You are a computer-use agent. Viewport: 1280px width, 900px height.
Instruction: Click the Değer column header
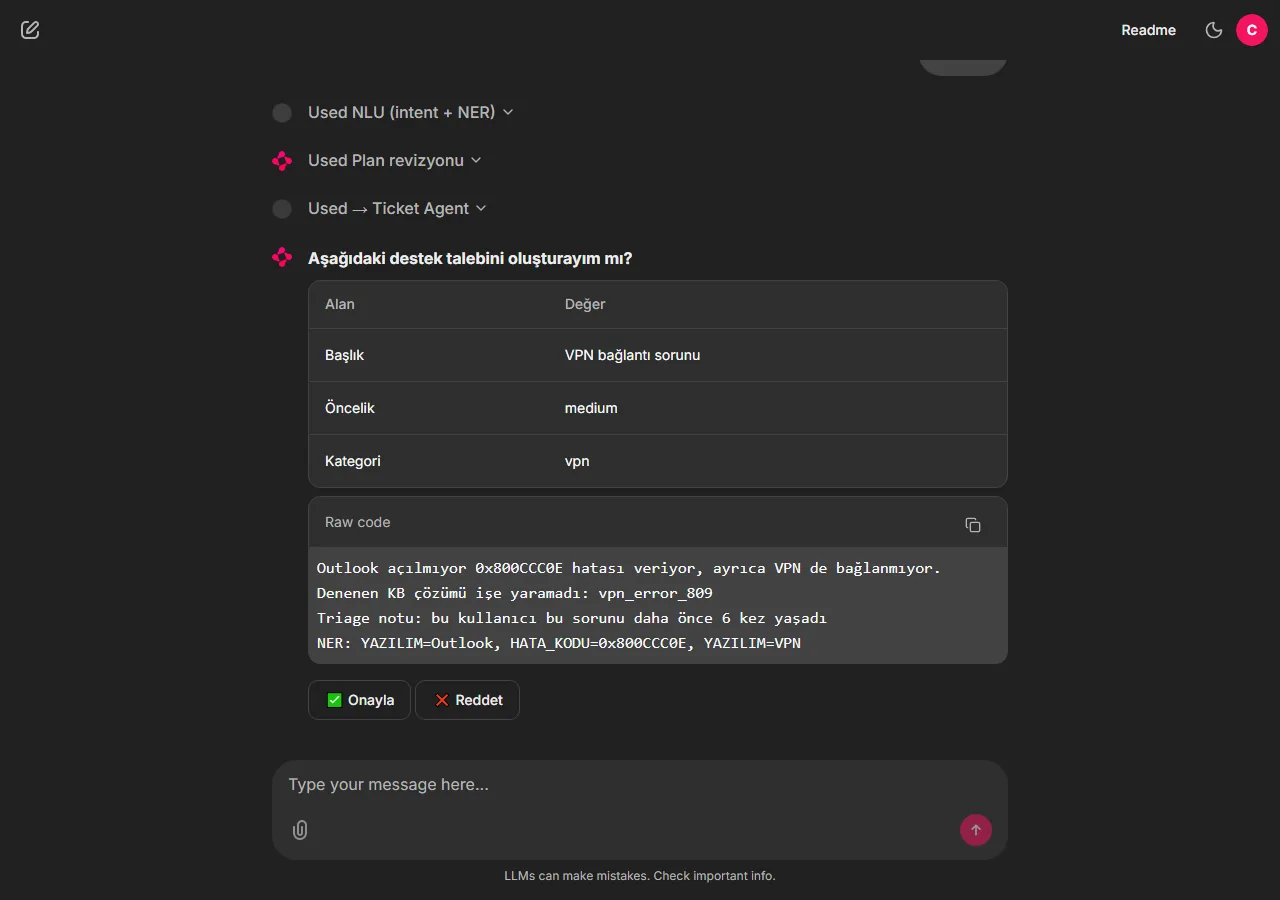[x=585, y=304]
